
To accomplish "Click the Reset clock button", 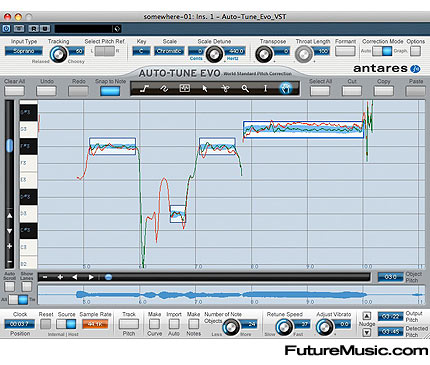I will click(x=45, y=324).
